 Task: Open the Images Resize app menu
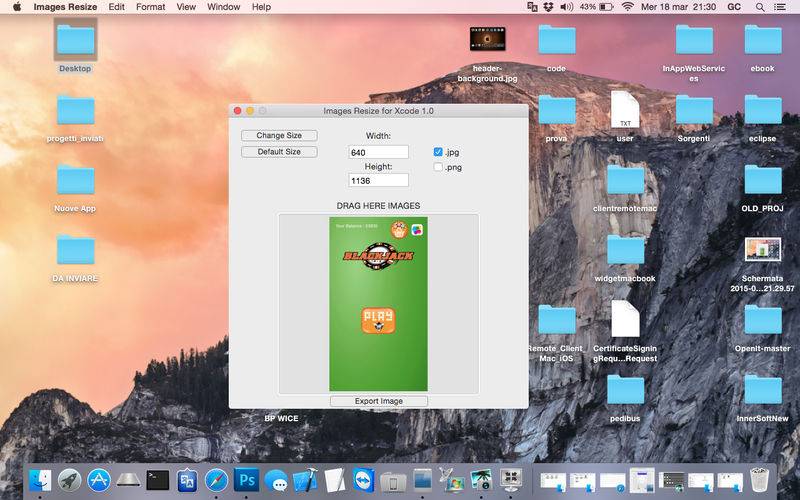click(x=65, y=7)
